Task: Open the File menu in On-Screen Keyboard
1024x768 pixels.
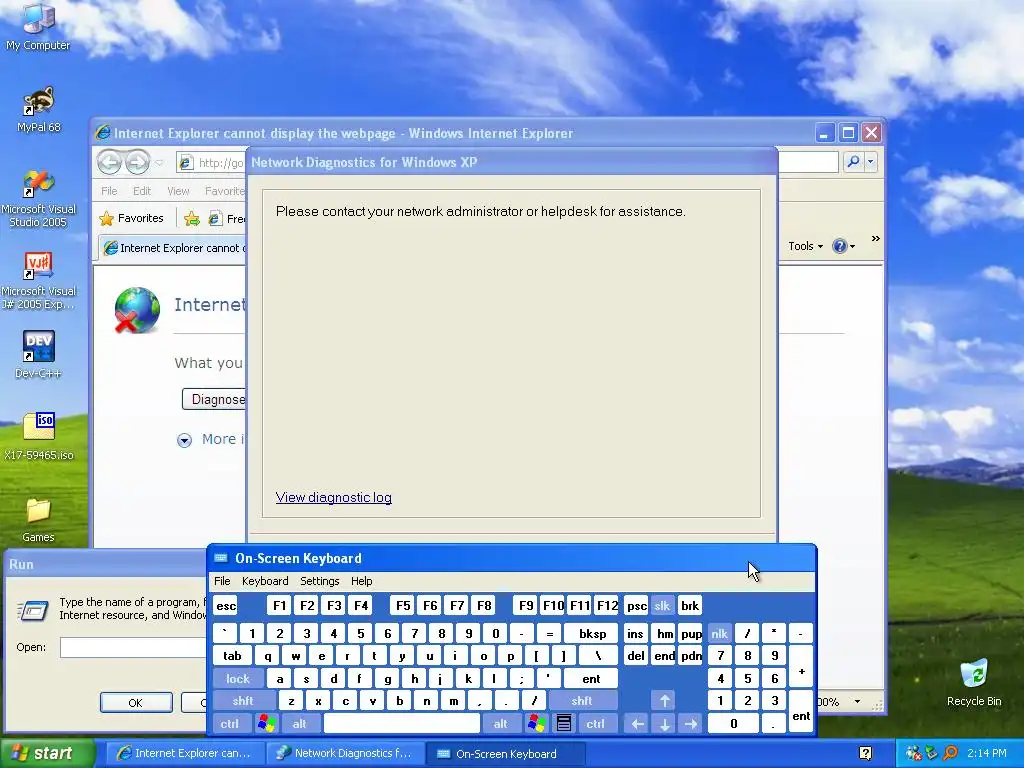Action: pyautogui.click(x=222, y=581)
